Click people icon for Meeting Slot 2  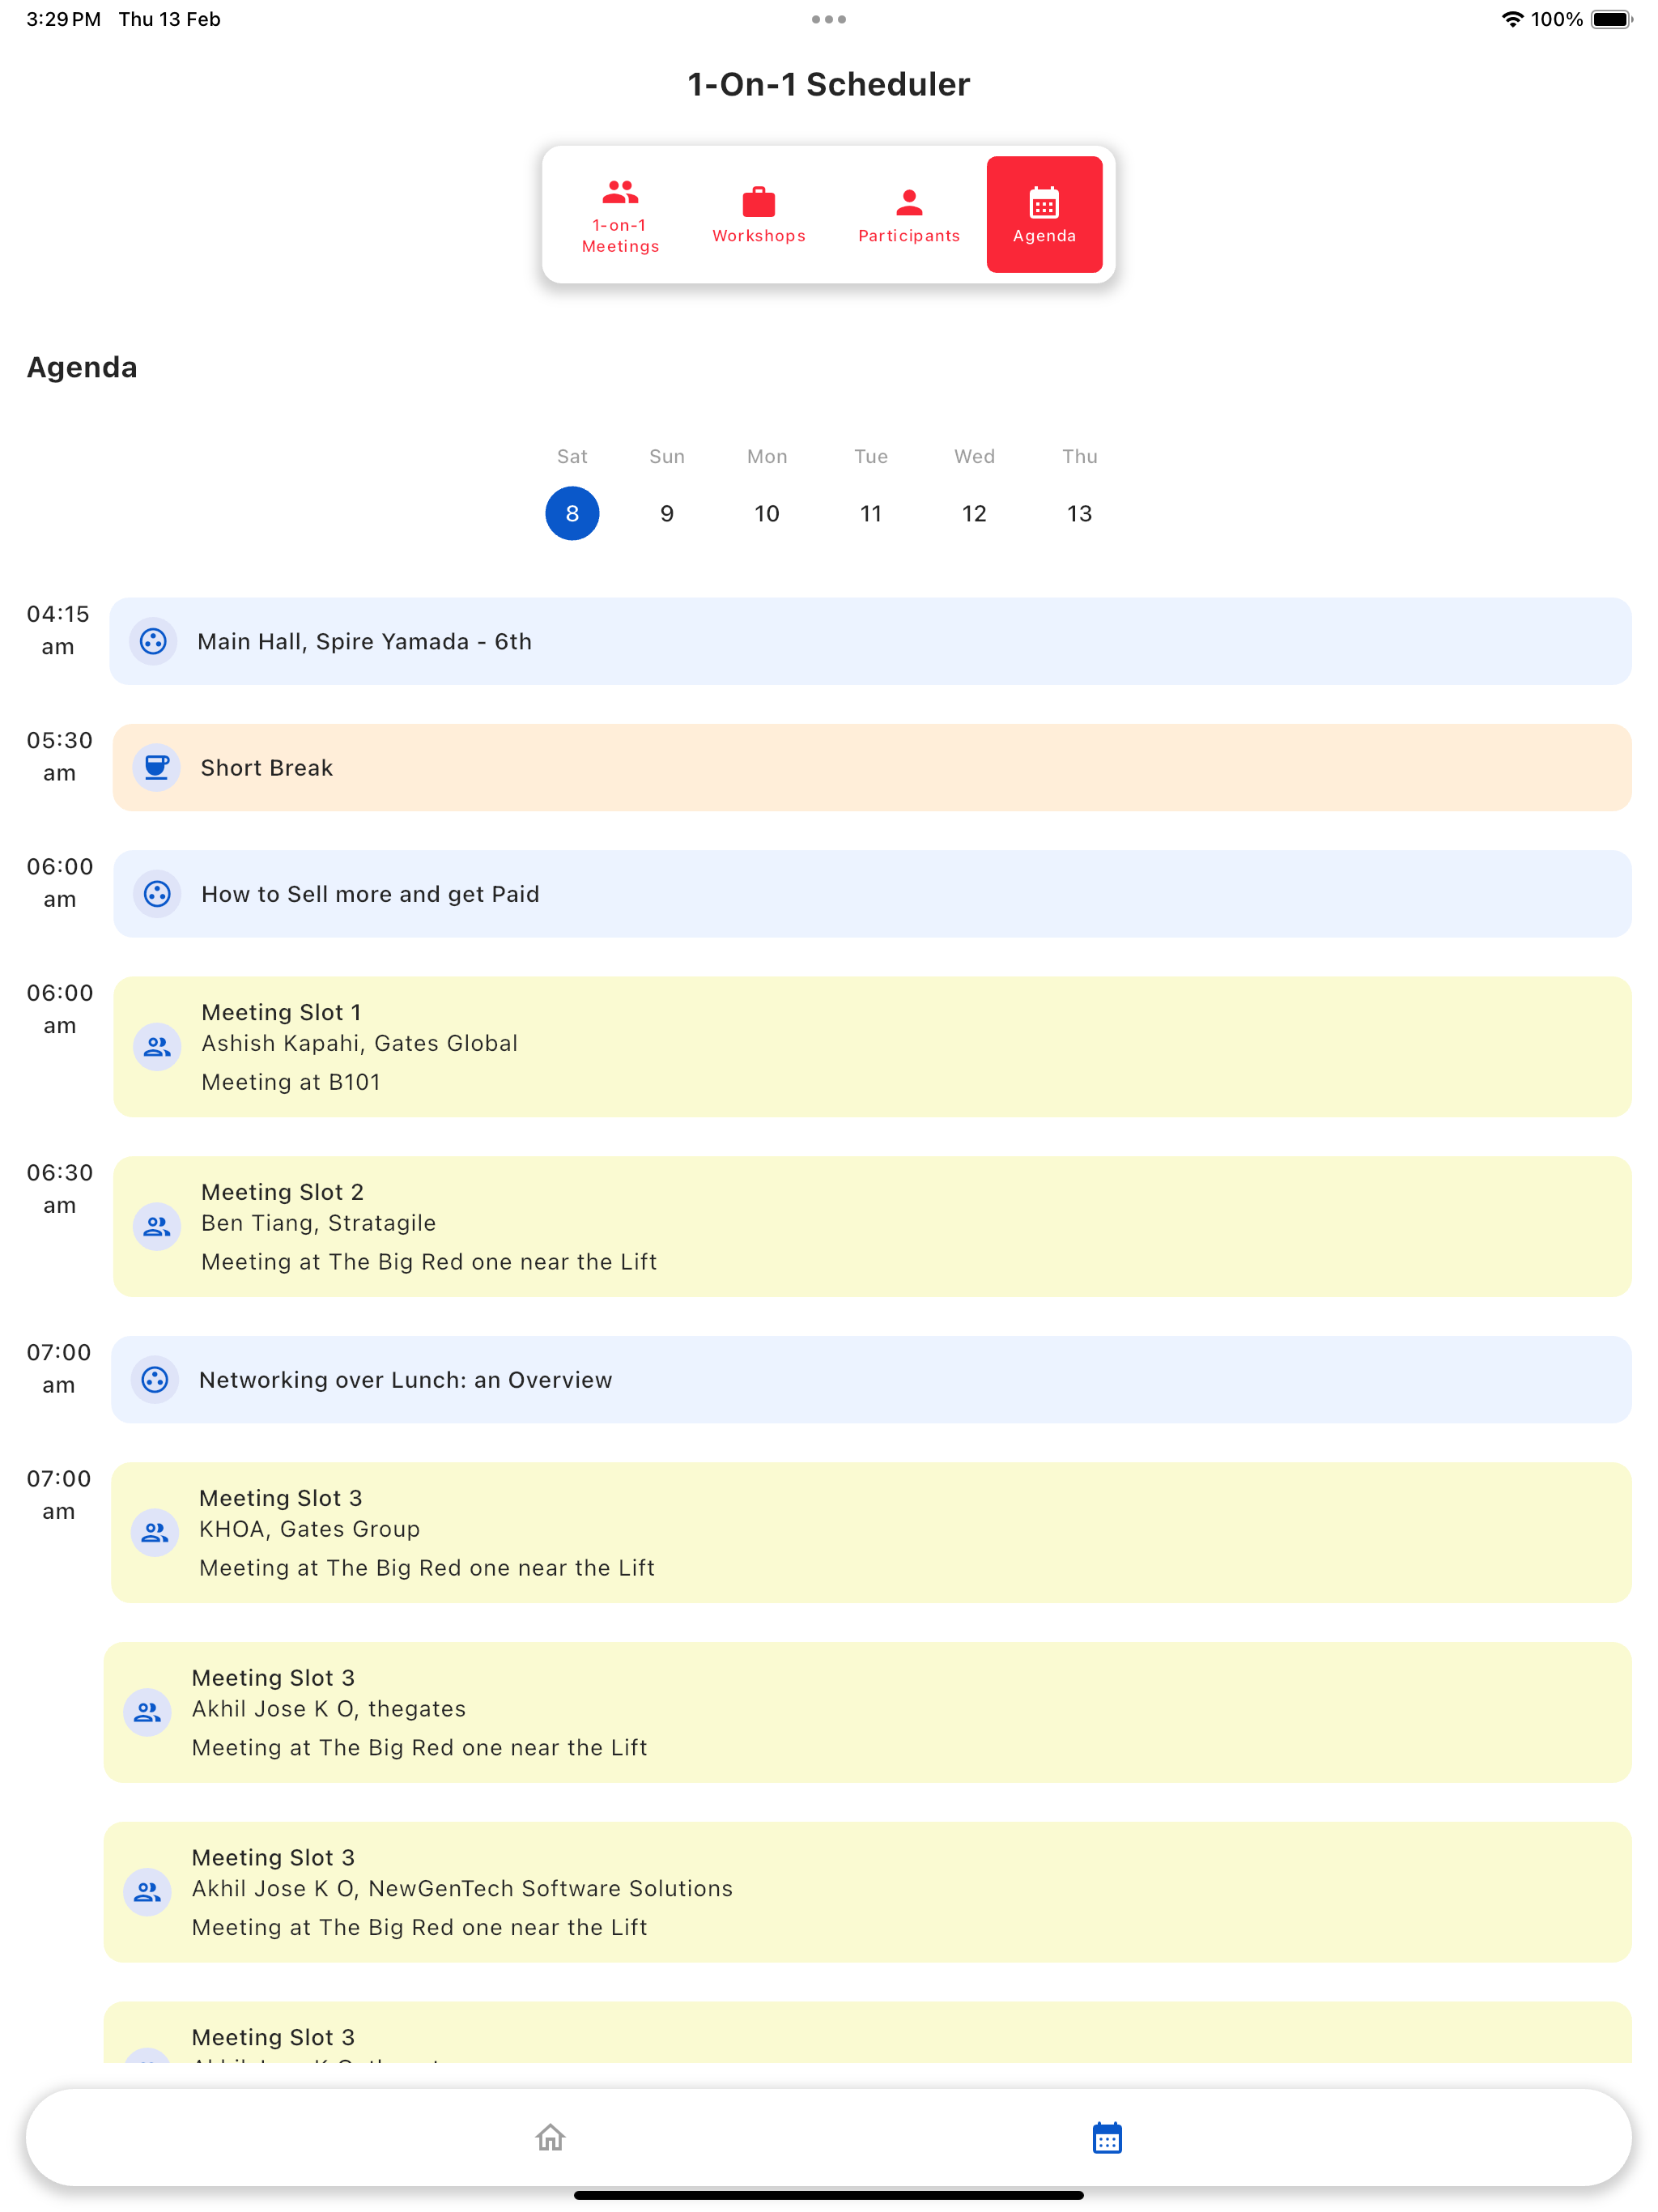(x=157, y=1226)
